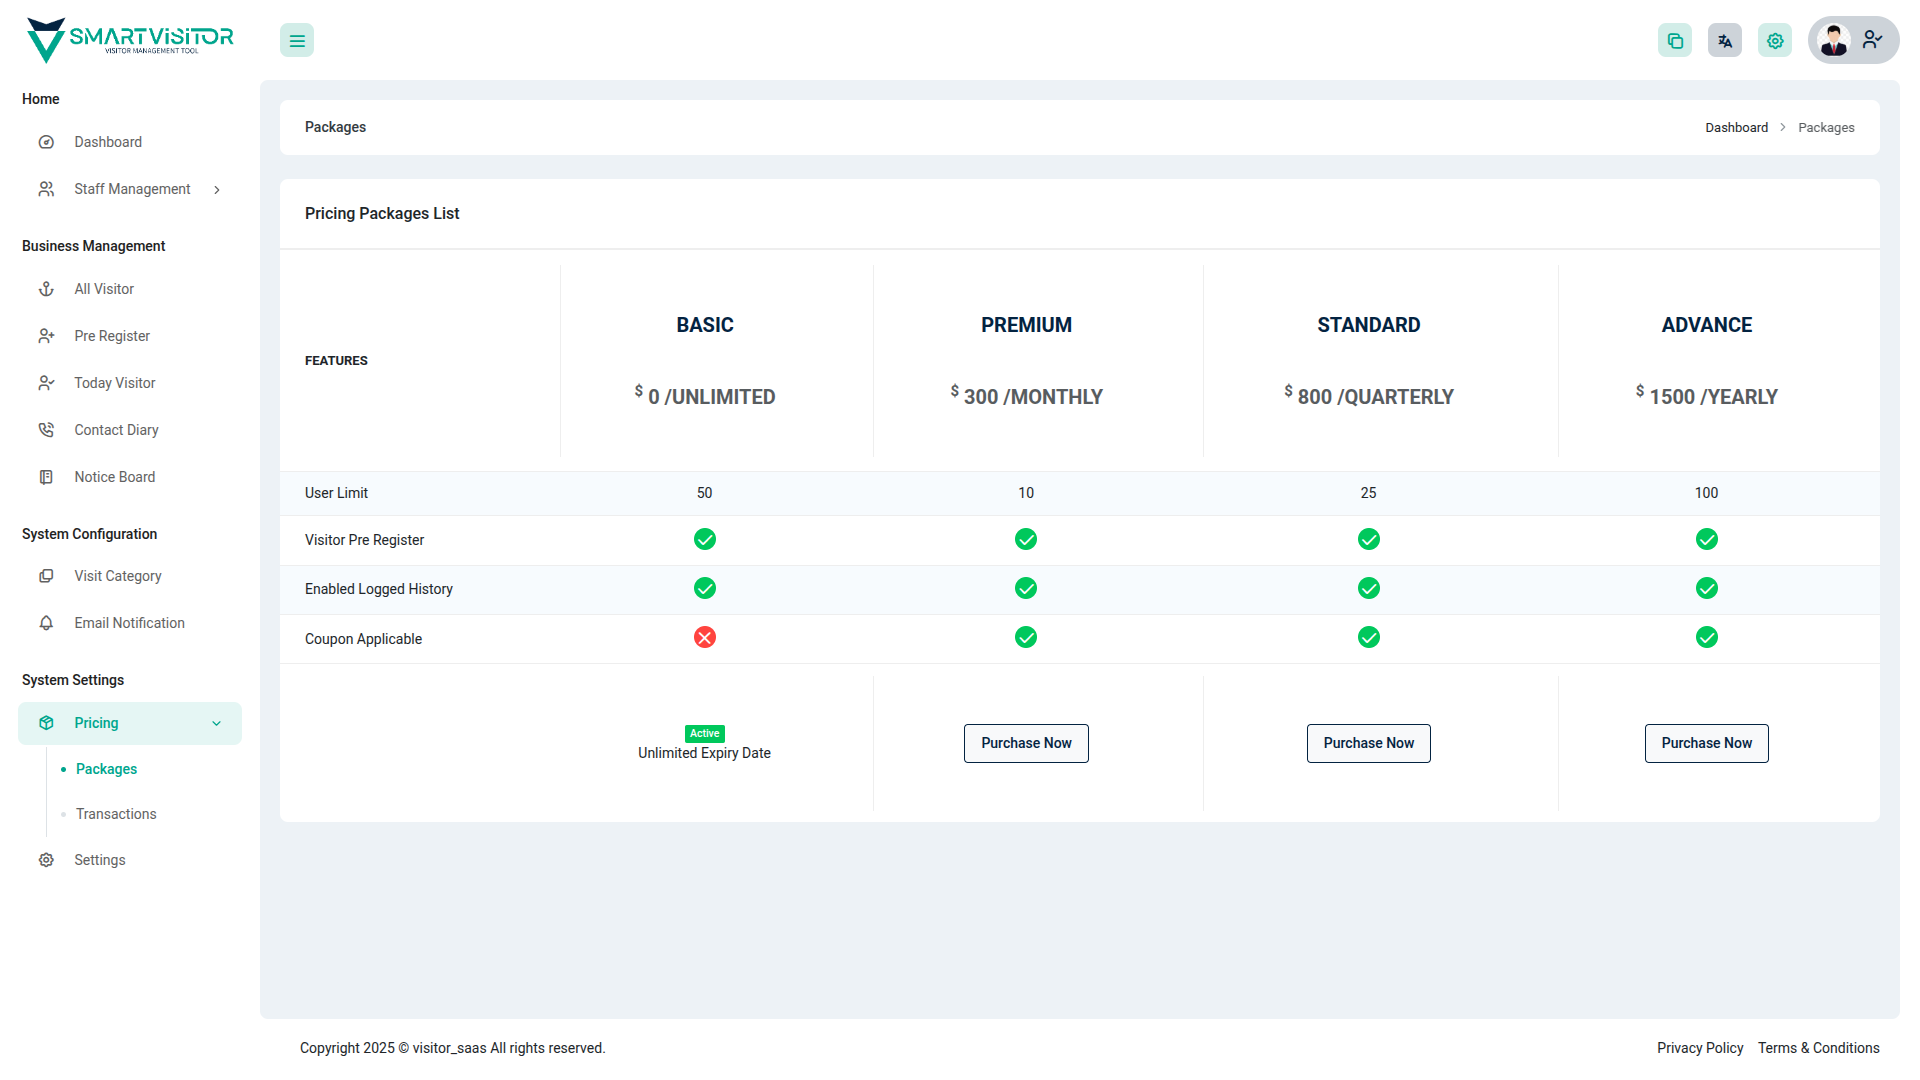This screenshot has width=1920, height=1080.
Task: Click the teal gear icon in header
Action: 1775,41
